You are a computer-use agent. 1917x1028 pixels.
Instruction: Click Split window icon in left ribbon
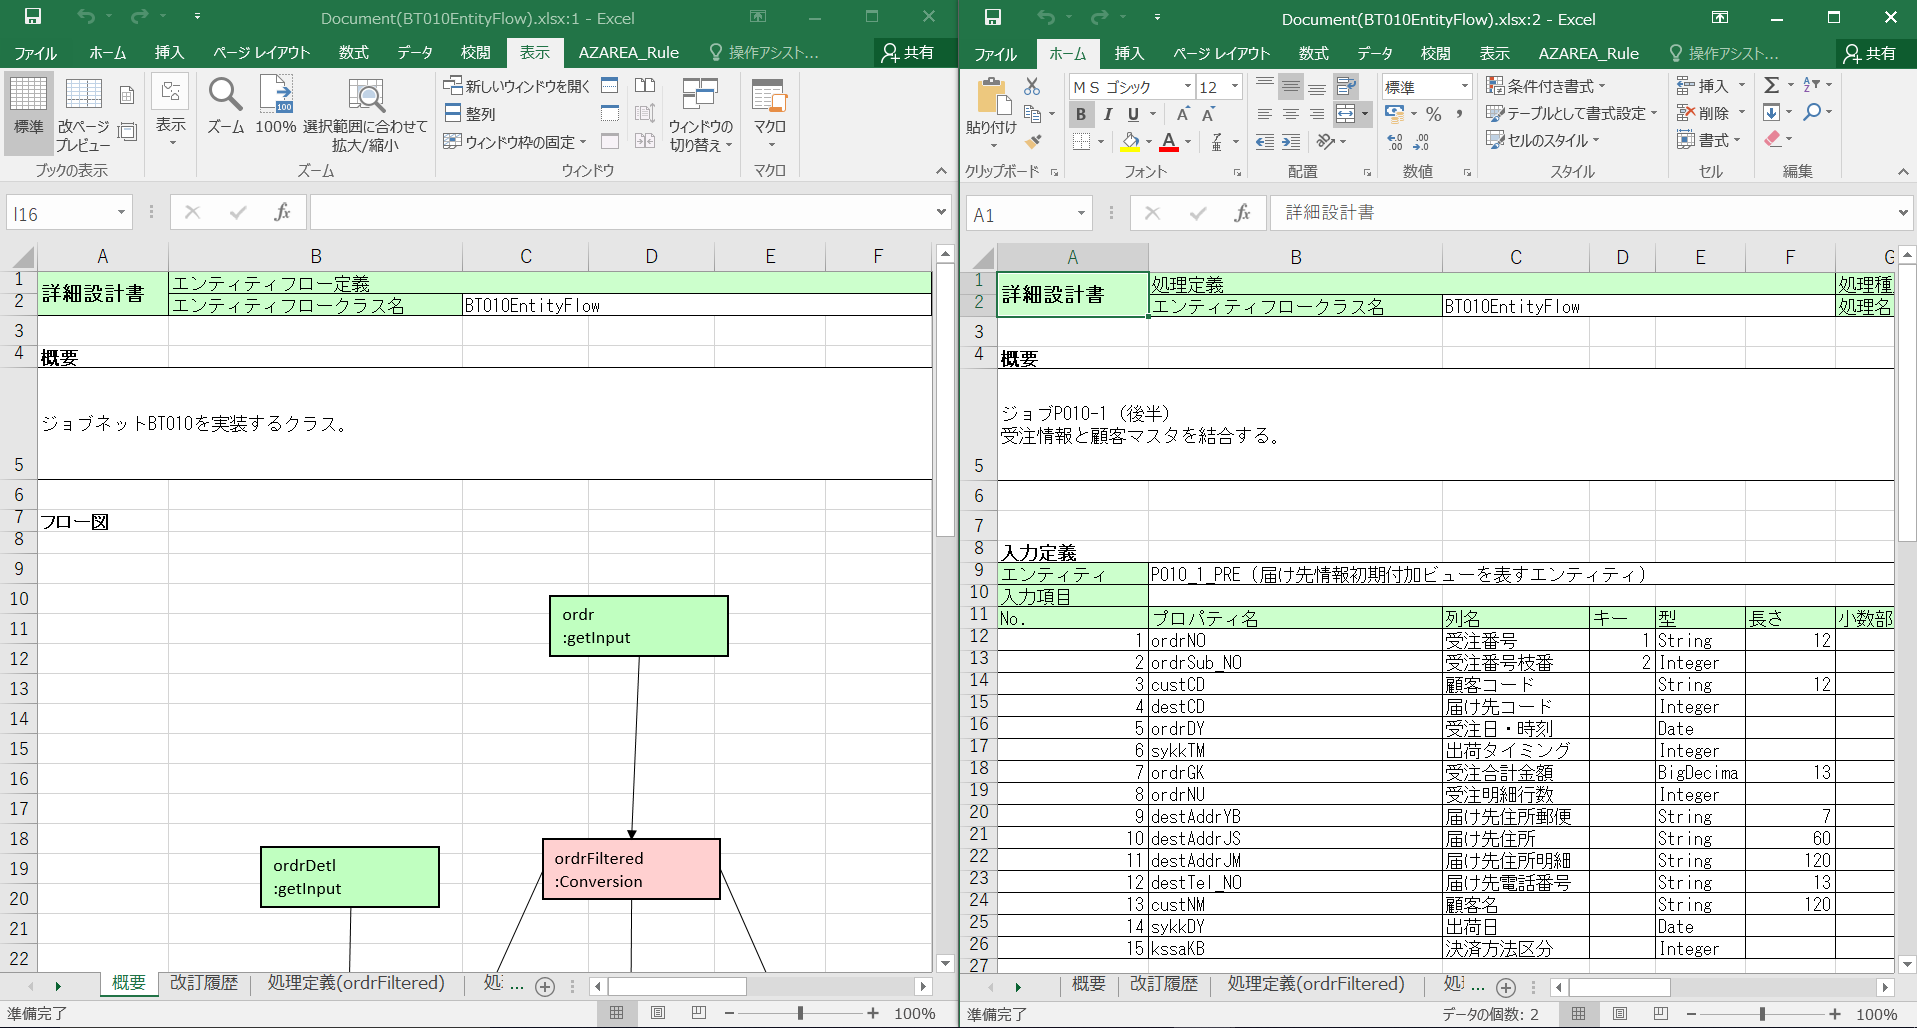(x=610, y=86)
